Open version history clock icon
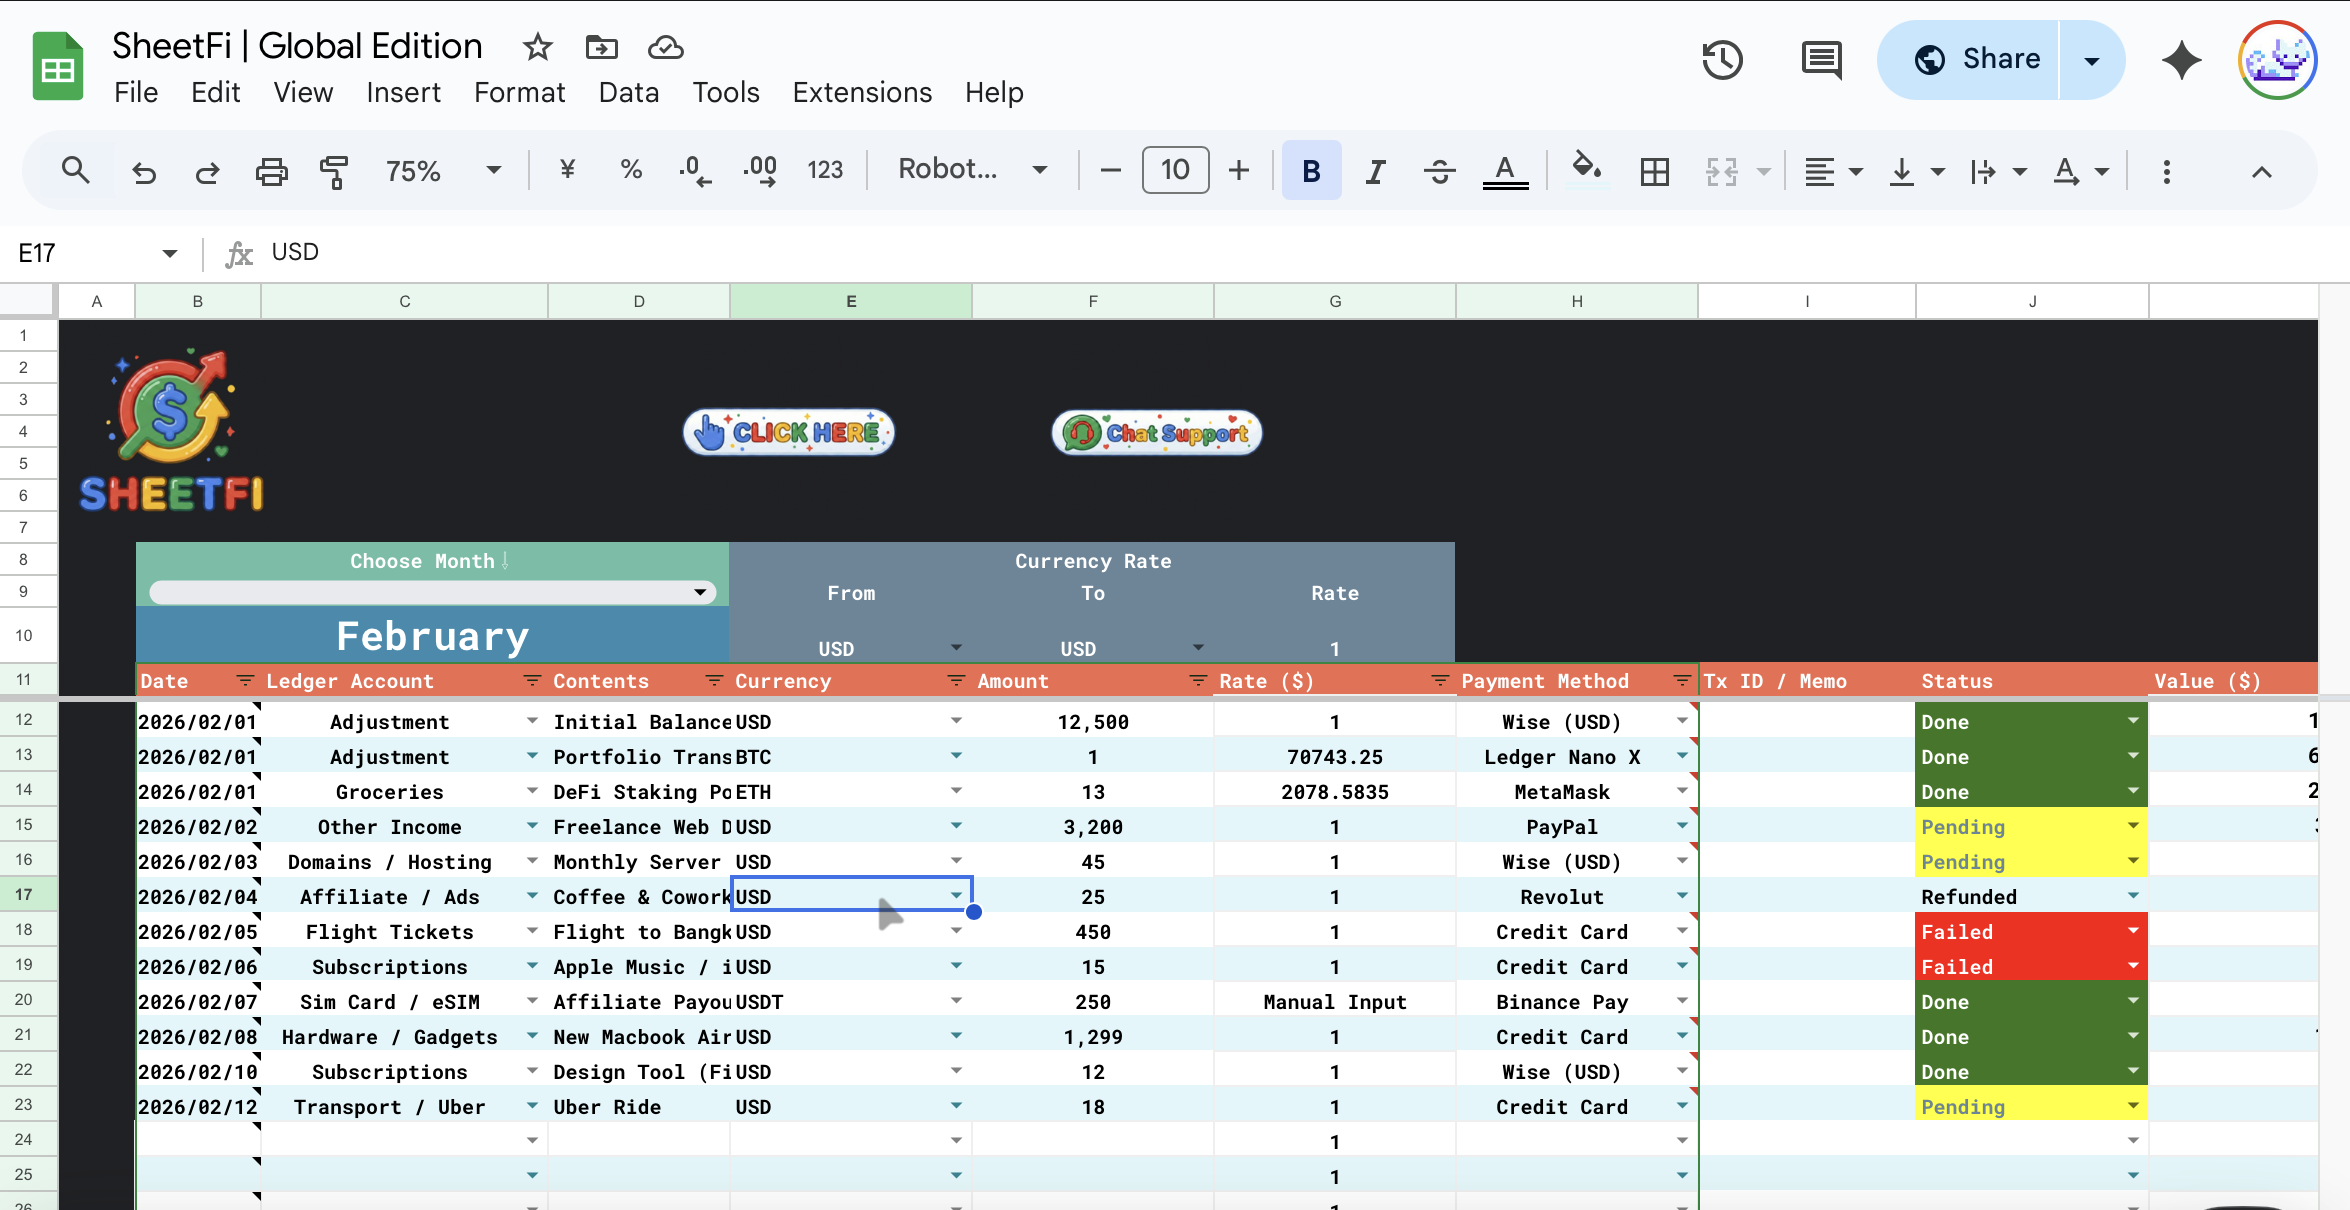The height and width of the screenshot is (1210, 2350). [1722, 60]
